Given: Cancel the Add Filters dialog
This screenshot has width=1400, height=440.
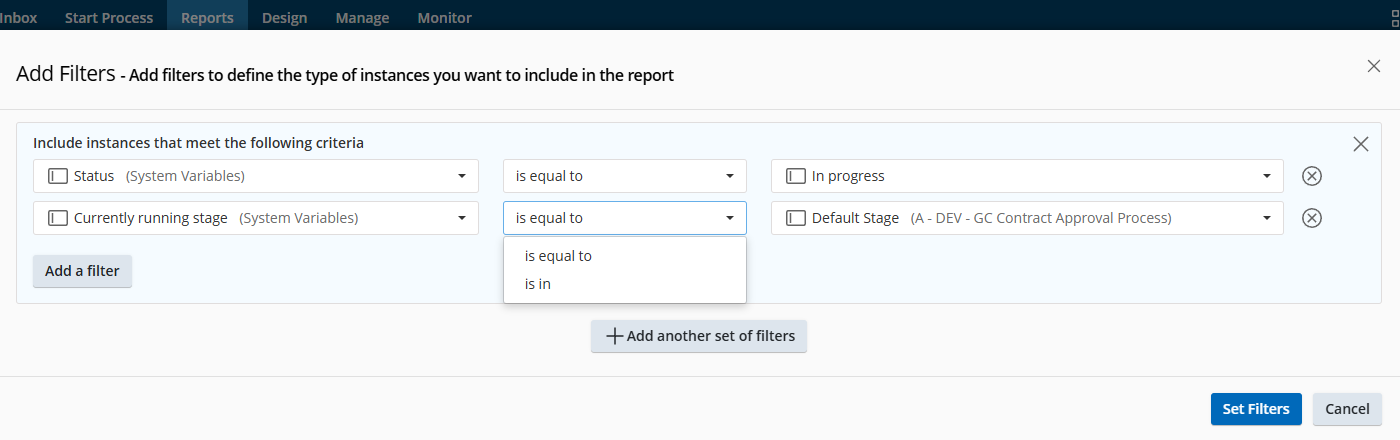Looking at the screenshot, I should tap(1347, 409).
